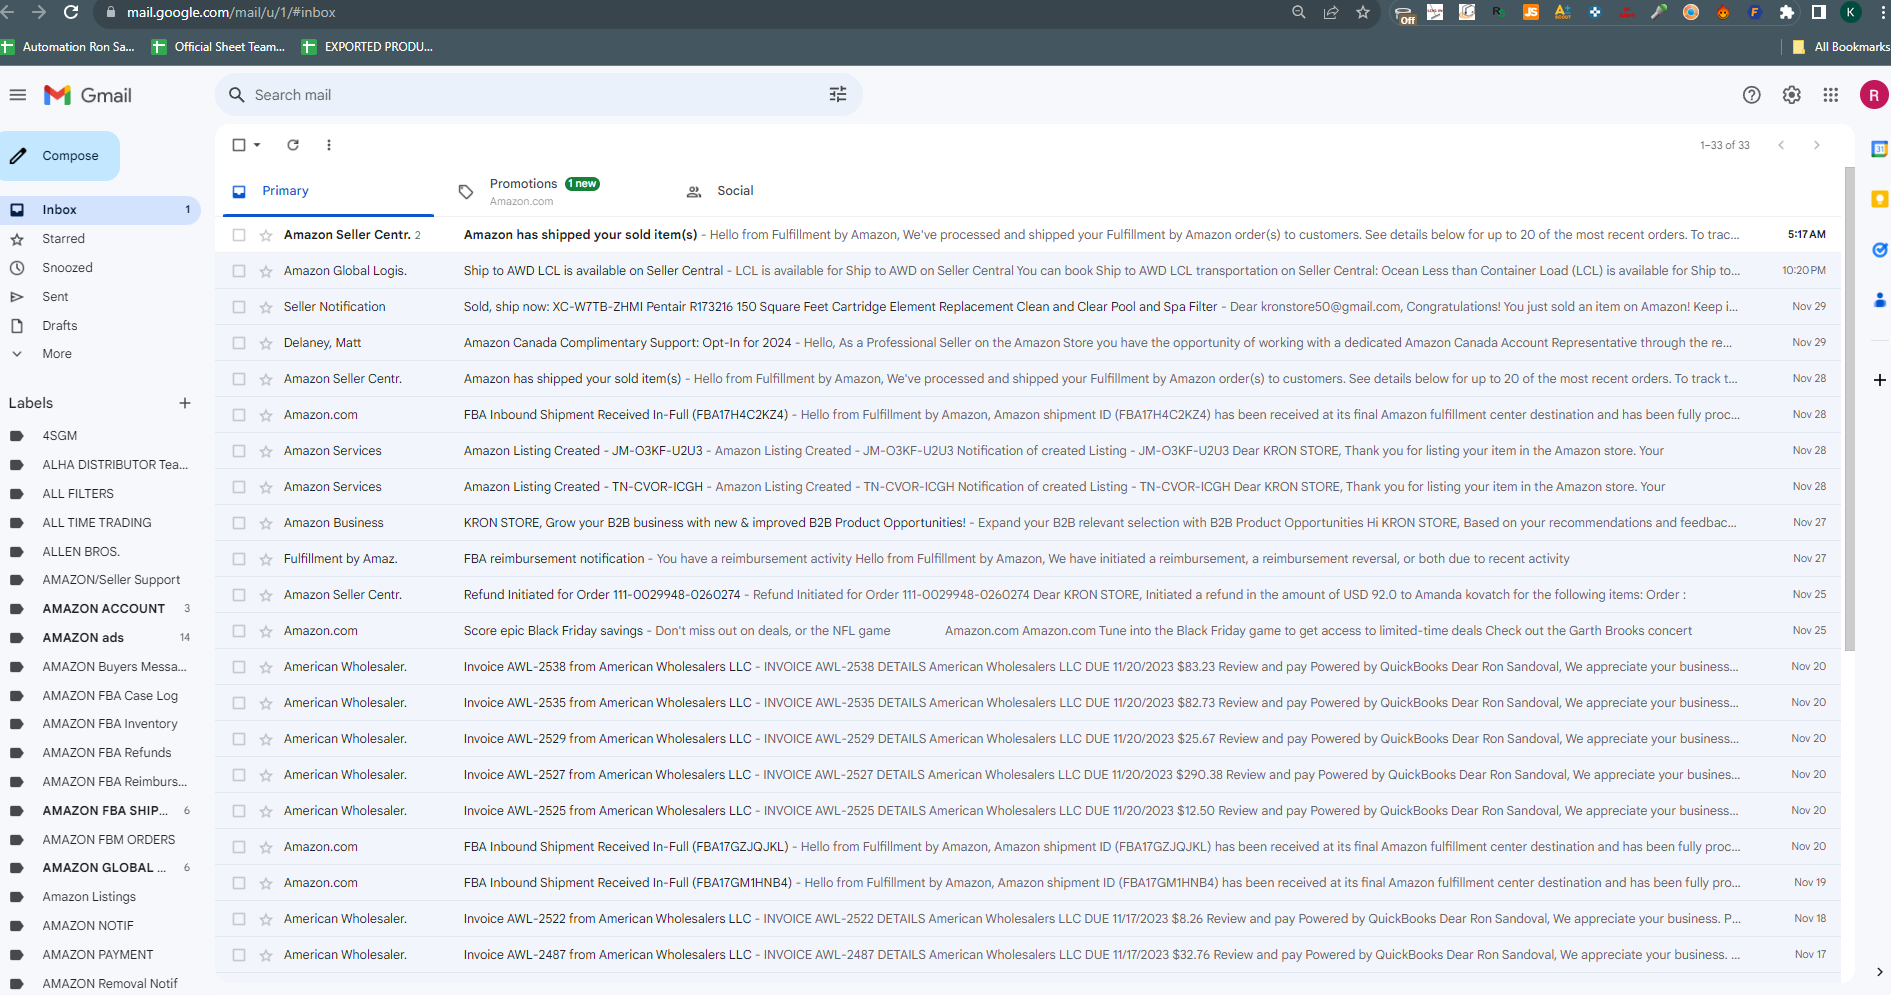This screenshot has width=1891, height=995.
Task: Open the FBA reimbursement notification email
Action: pyautogui.click(x=1030, y=559)
